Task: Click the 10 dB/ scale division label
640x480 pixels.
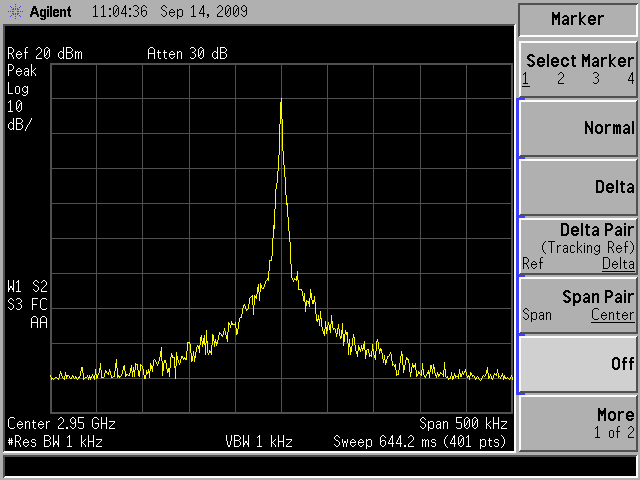Action: (19, 116)
